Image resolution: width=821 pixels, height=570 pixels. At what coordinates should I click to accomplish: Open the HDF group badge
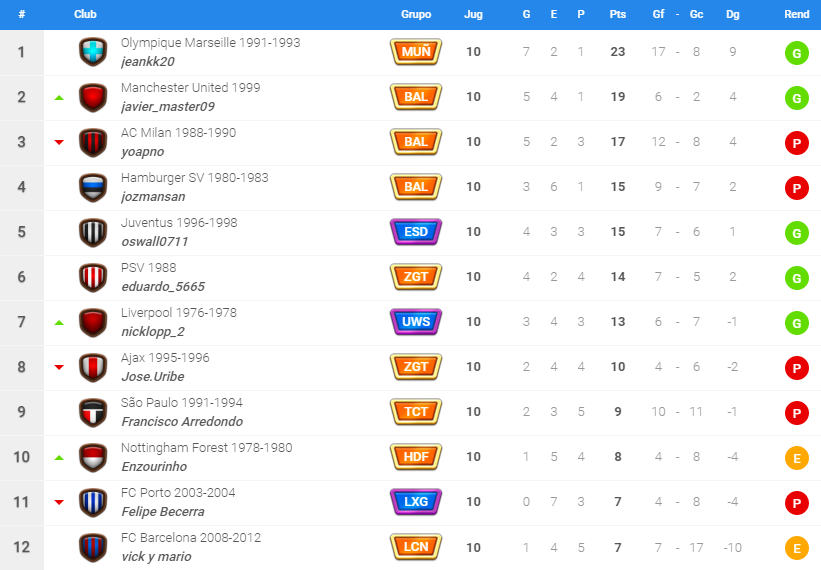(x=416, y=457)
